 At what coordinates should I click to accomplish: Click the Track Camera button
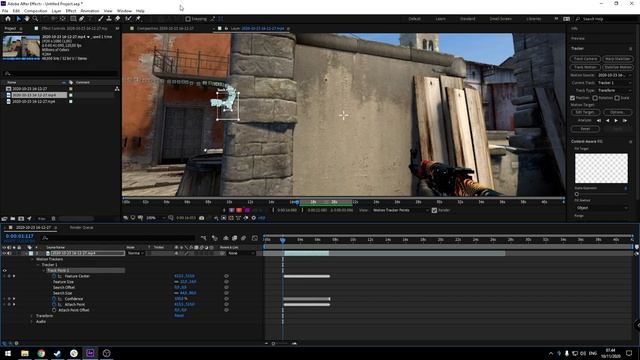tap(585, 59)
